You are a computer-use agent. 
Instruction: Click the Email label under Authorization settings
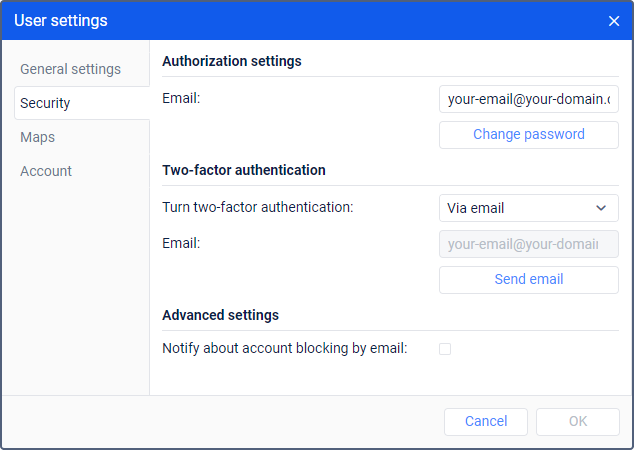point(181,99)
